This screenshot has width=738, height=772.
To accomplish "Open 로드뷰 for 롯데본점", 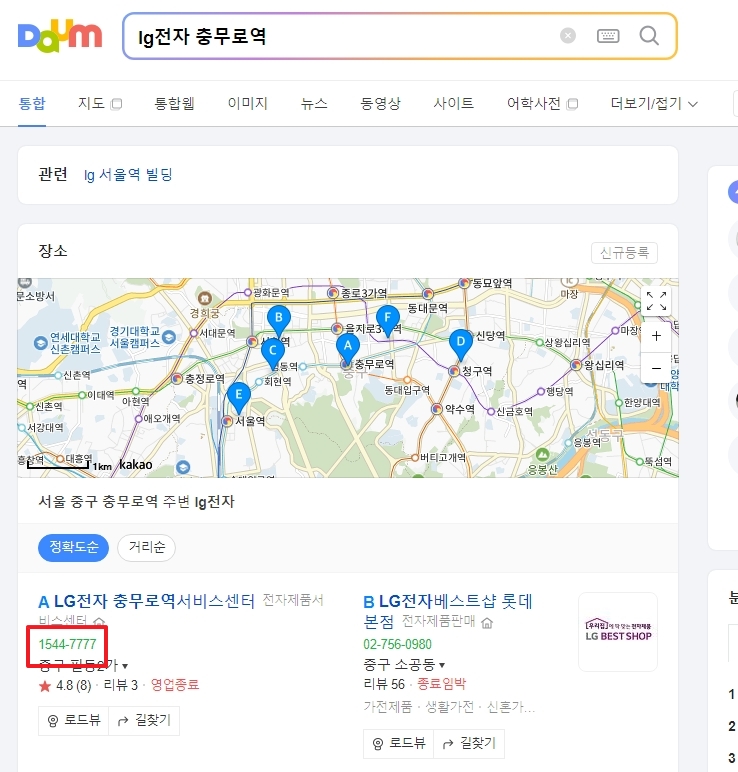I will [x=399, y=743].
